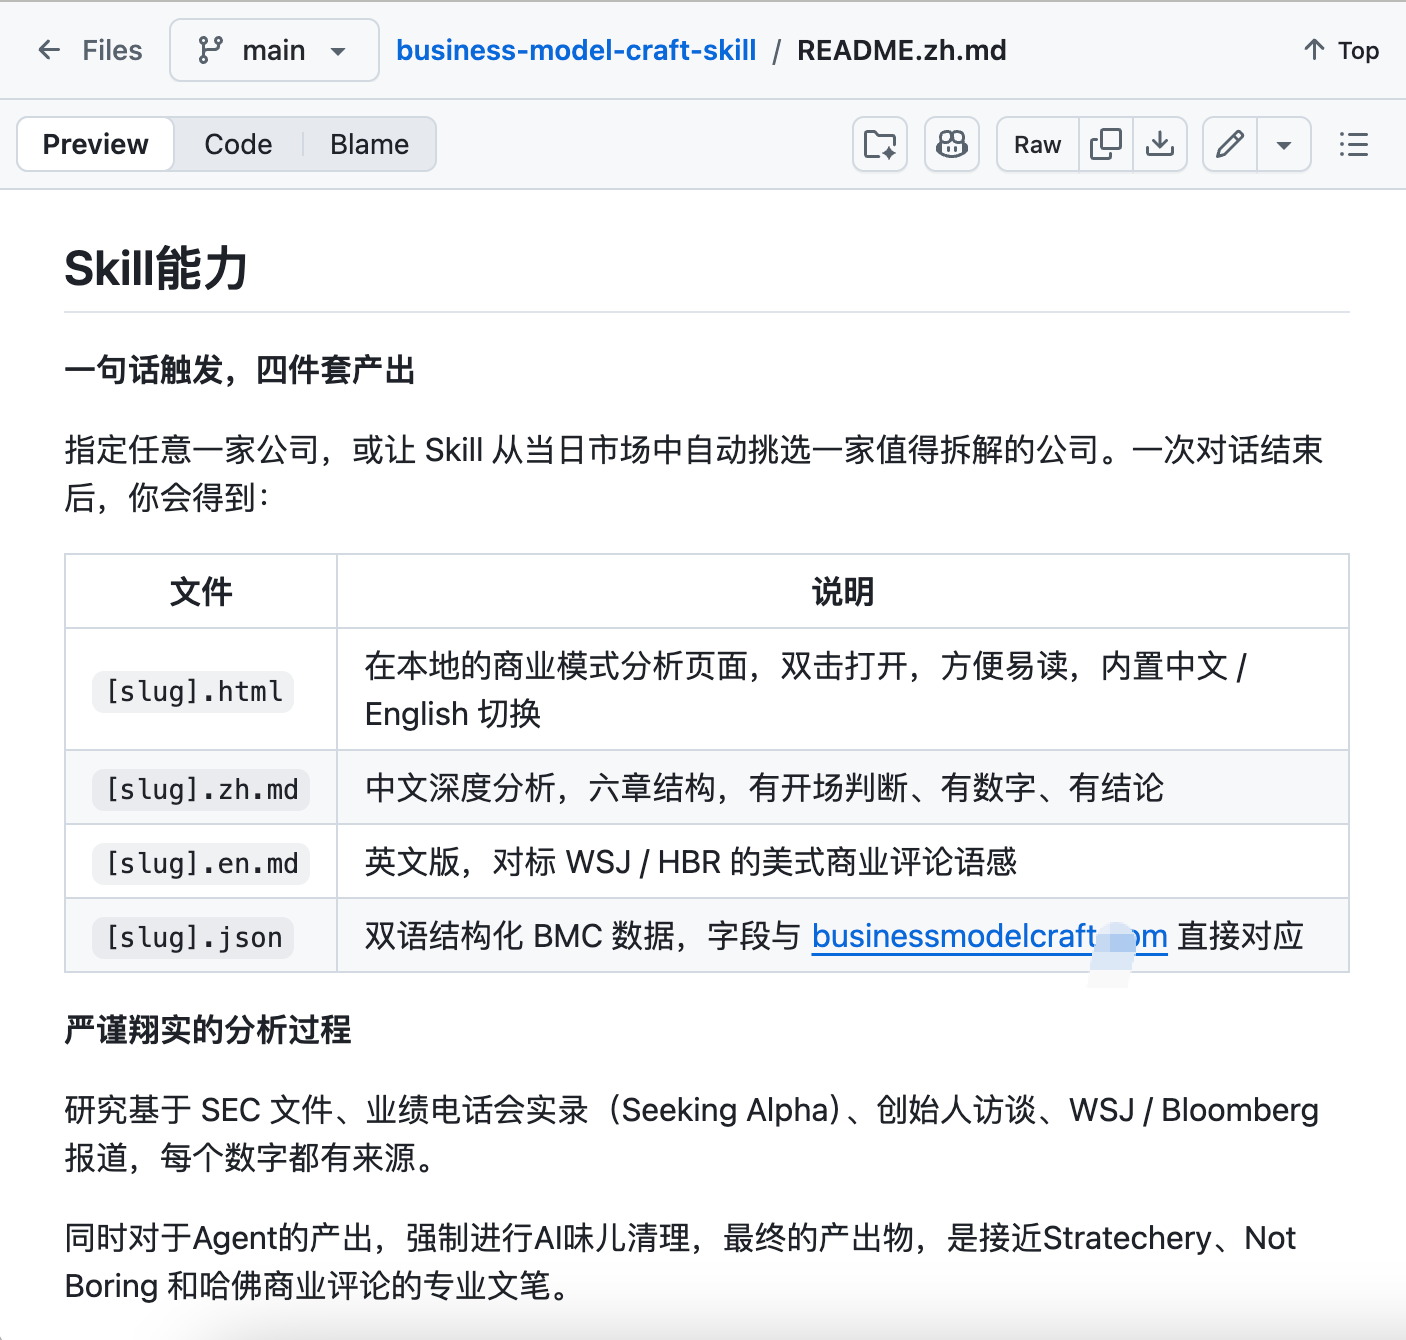1406x1340 pixels.
Task: Download the raw file icon
Action: pyautogui.click(x=1160, y=144)
